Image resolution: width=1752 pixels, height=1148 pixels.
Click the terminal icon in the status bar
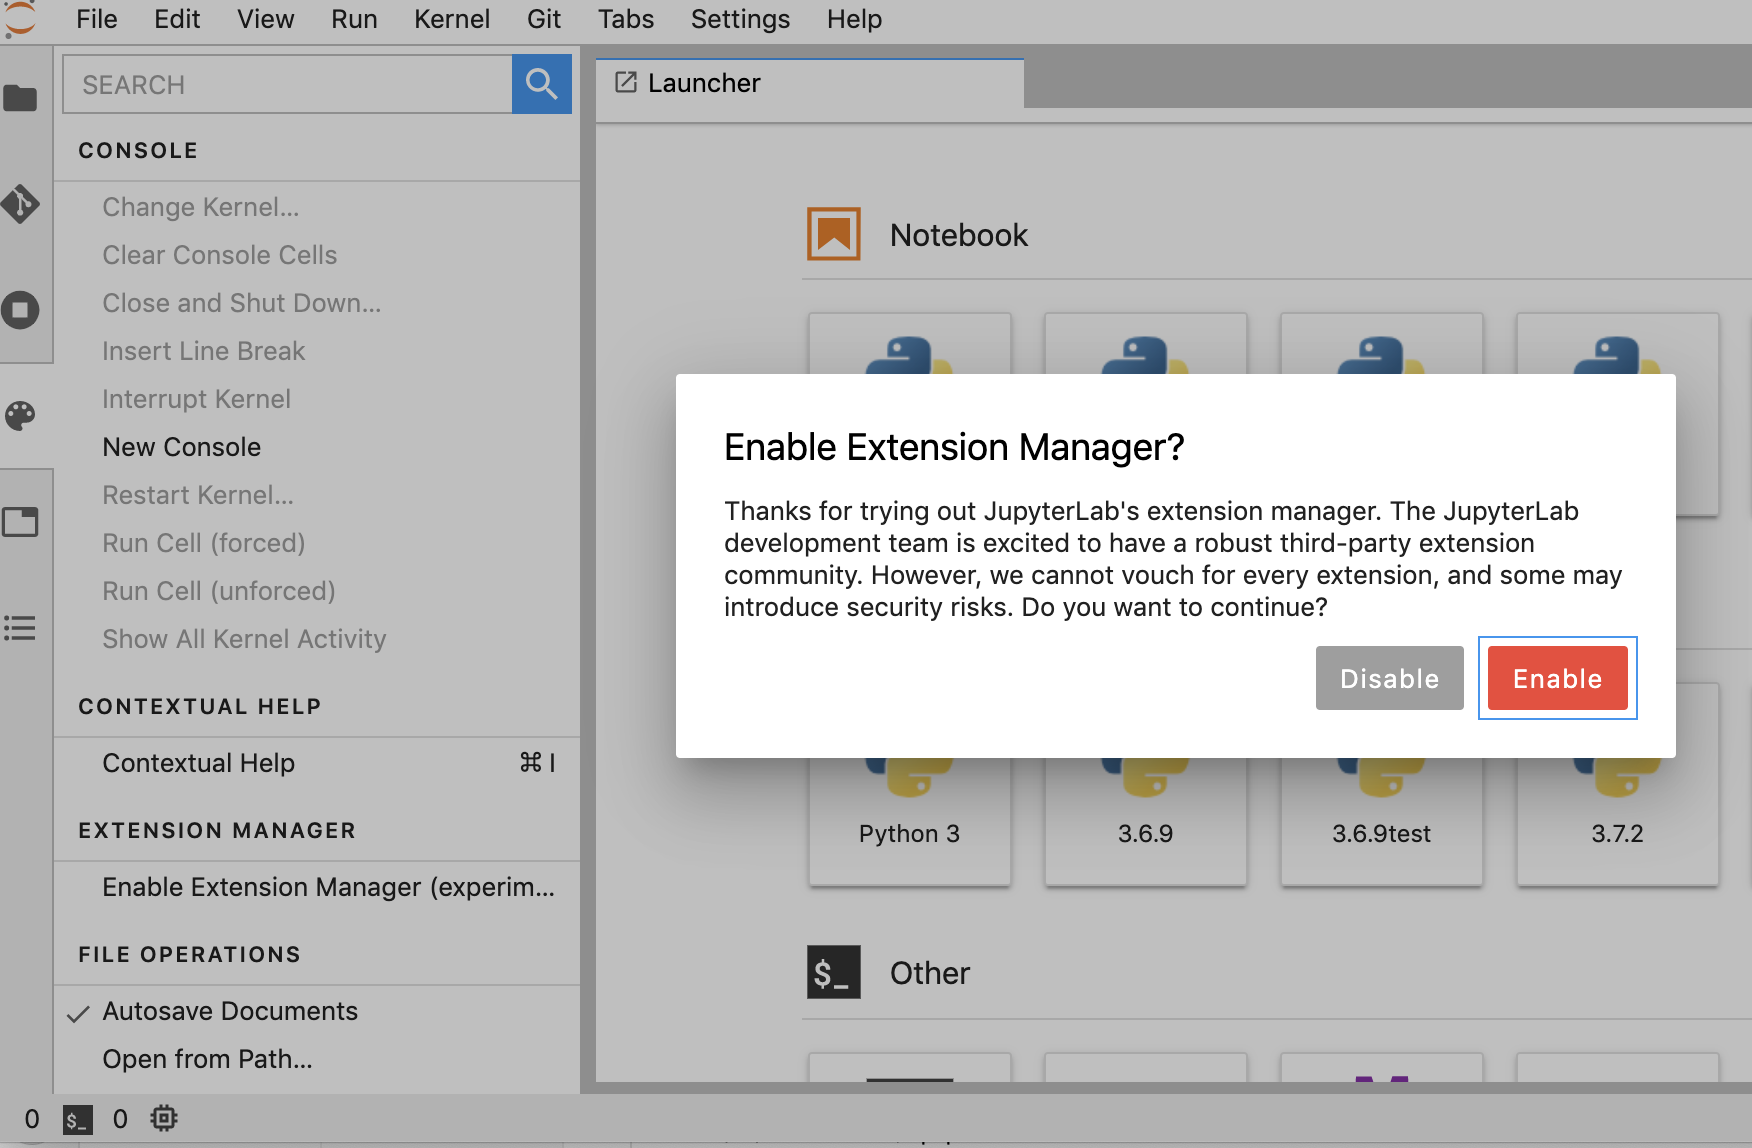(x=77, y=1119)
